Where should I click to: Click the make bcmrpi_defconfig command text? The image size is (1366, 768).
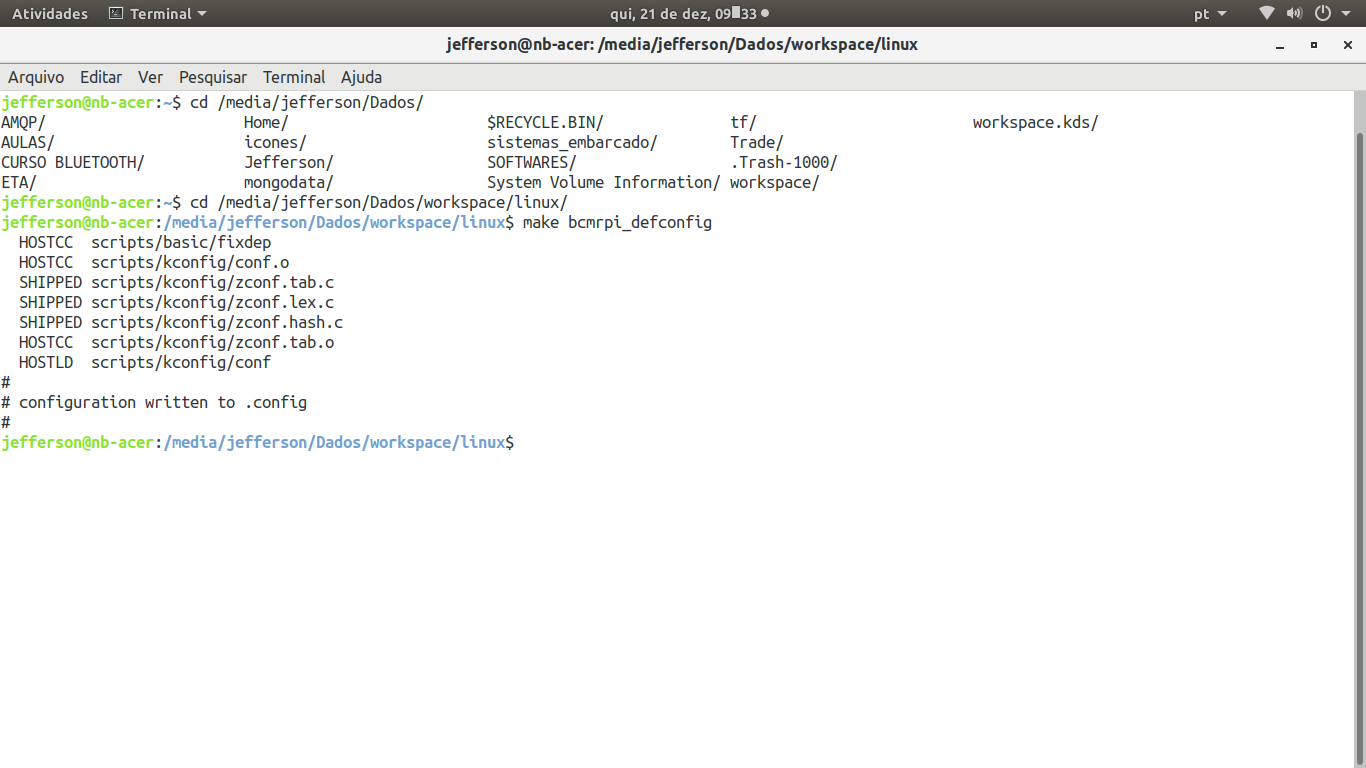pos(617,222)
